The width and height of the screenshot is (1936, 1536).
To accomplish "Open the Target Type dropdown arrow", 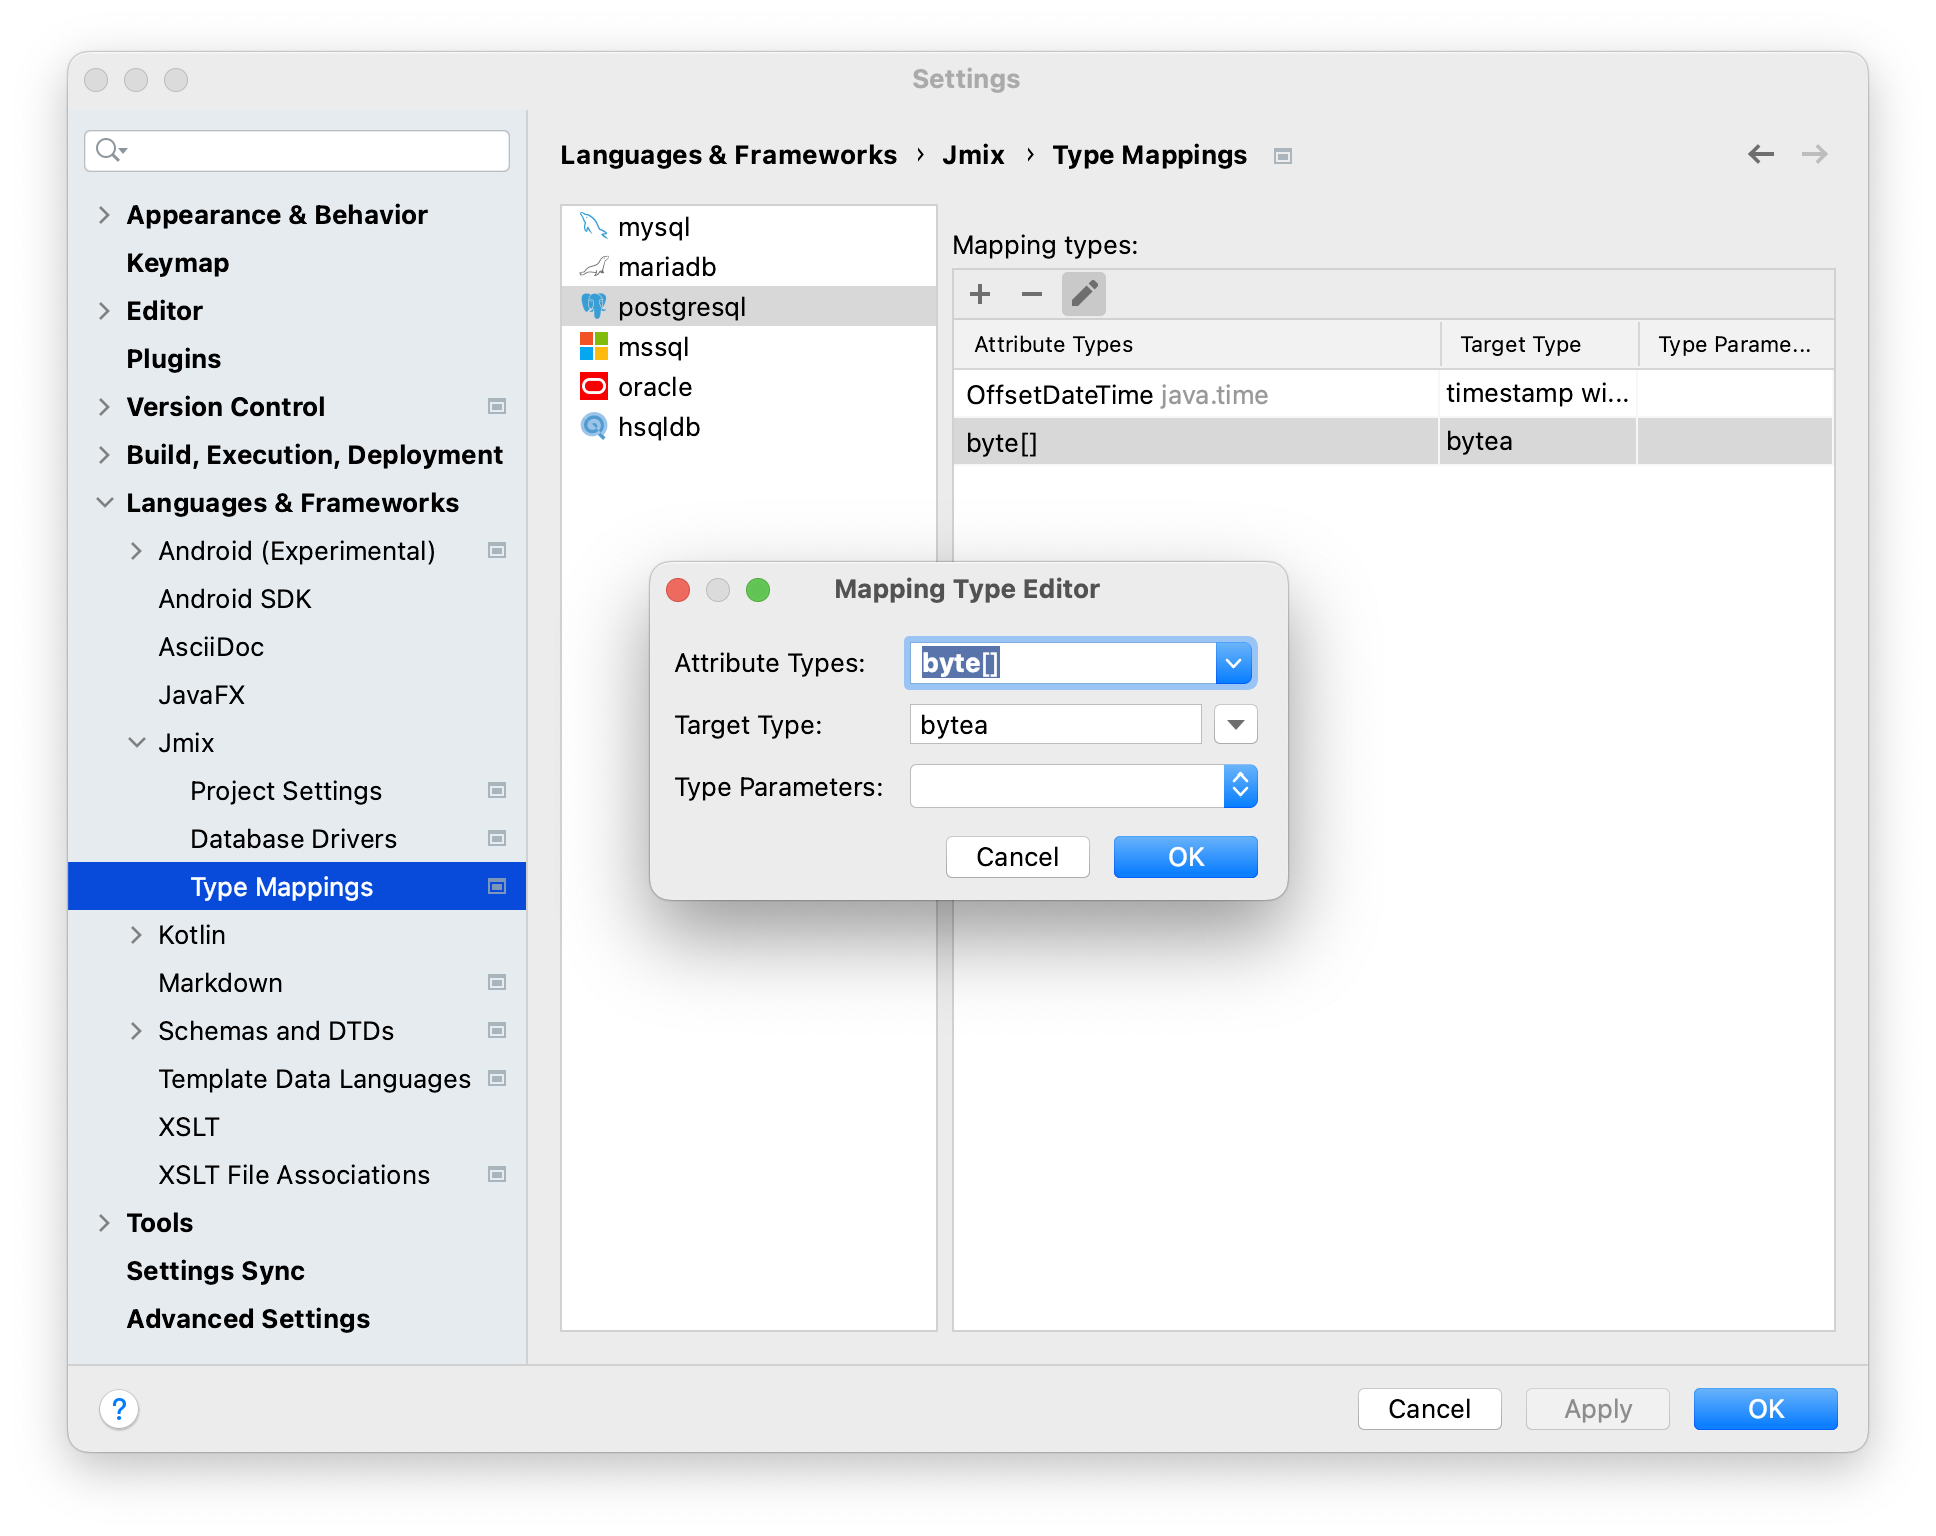I will pos(1236,725).
